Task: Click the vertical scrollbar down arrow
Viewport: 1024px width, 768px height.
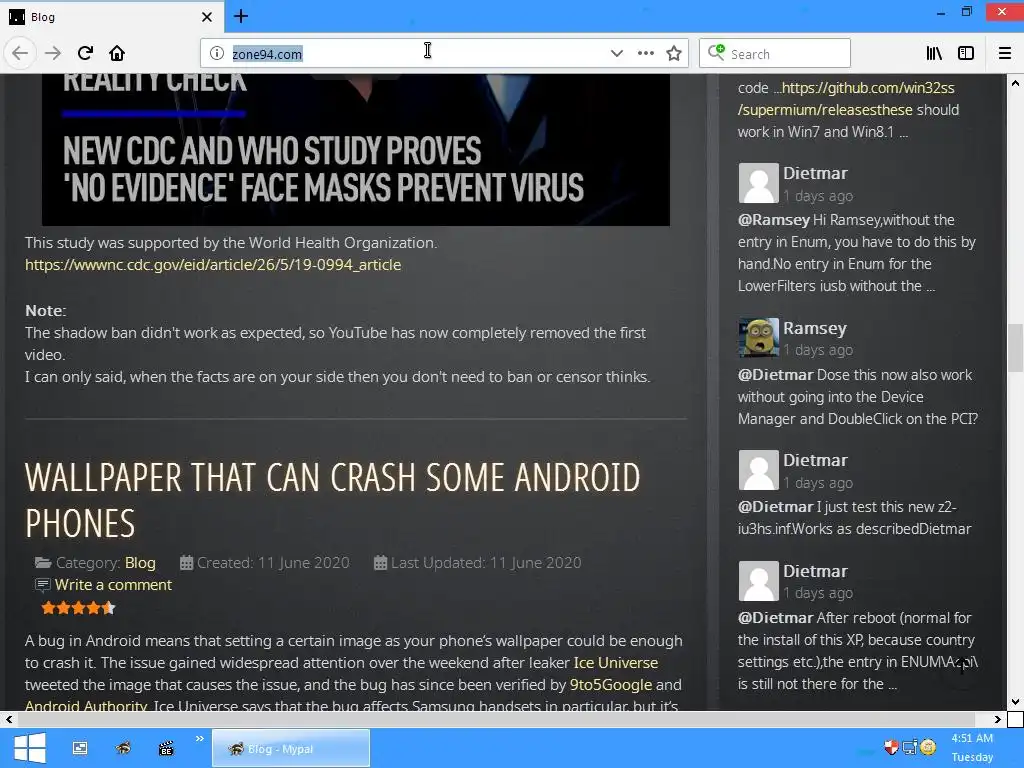Action: tap(1015, 702)
